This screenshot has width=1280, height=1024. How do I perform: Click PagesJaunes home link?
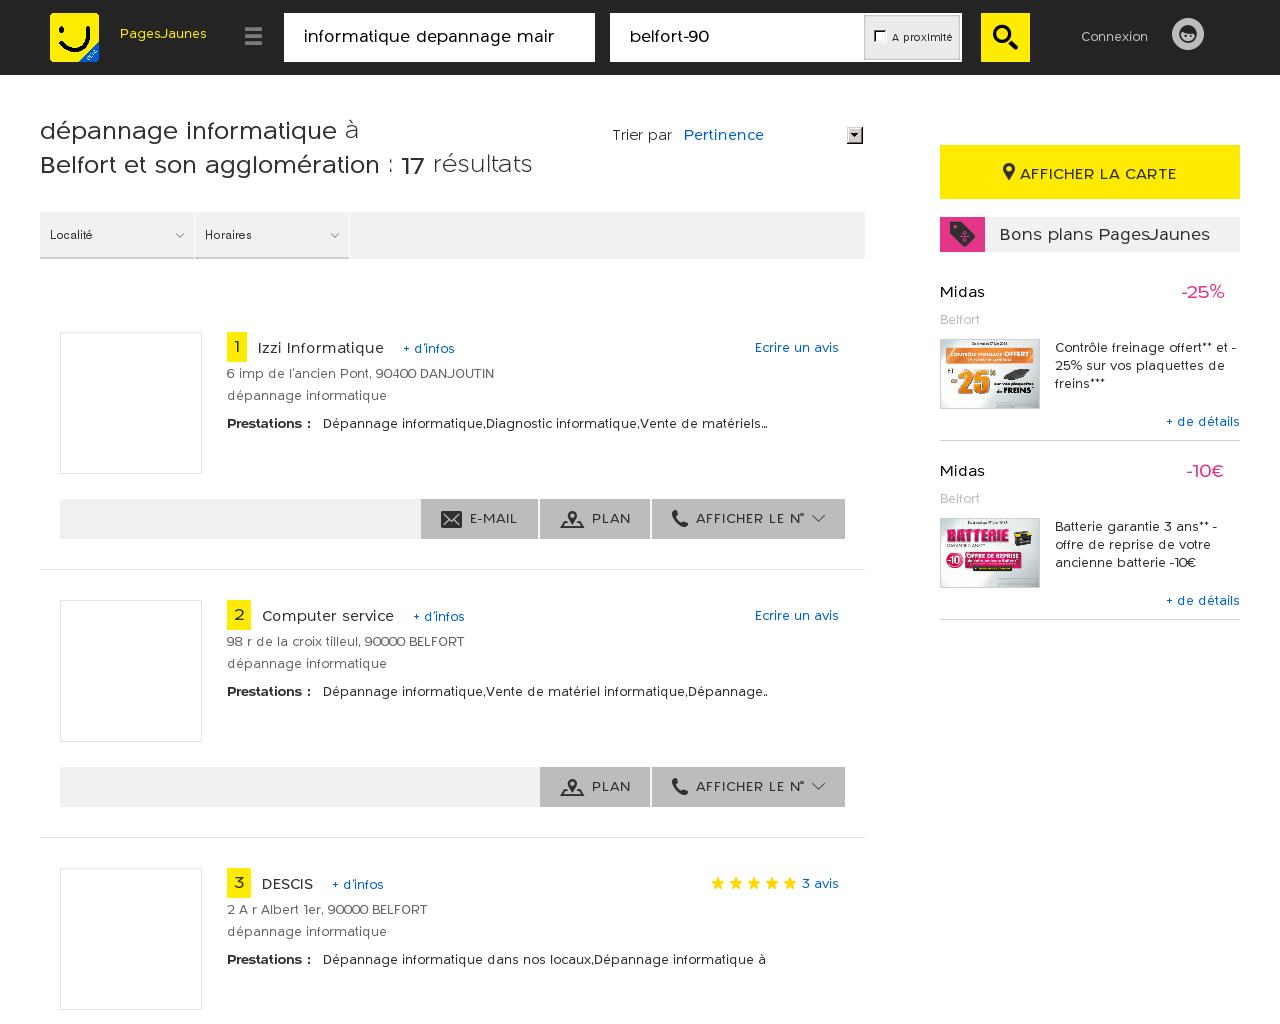(x=163, y=34)
